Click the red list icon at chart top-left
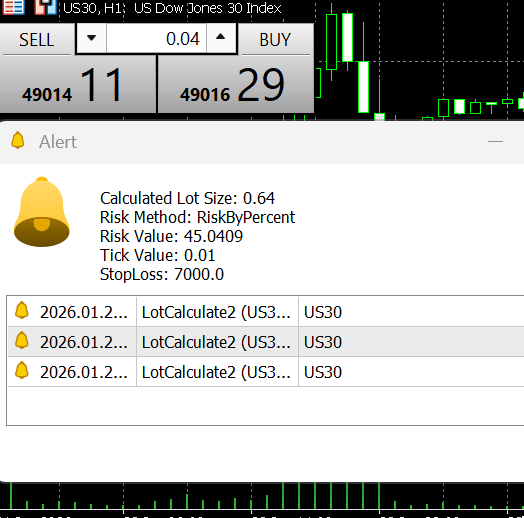This screenshot has height=518, width=524. [x=13, y=7]
